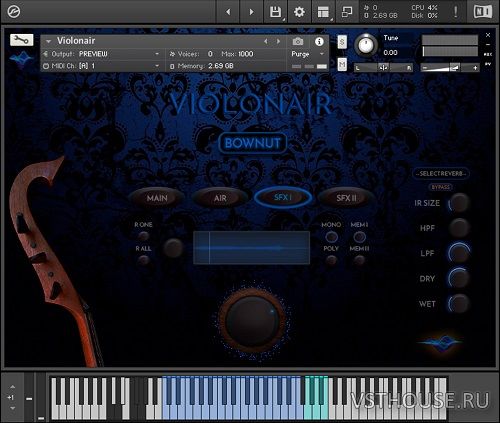This screenshot has height=423, width=500.
Task: Toggle the R ONE round robin button
Action: tap(144, 236)
